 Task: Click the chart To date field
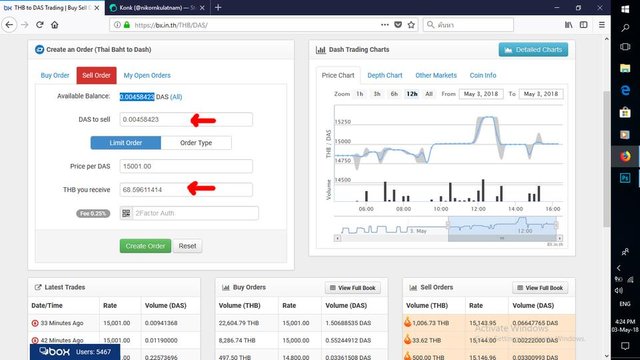(541, 94)
